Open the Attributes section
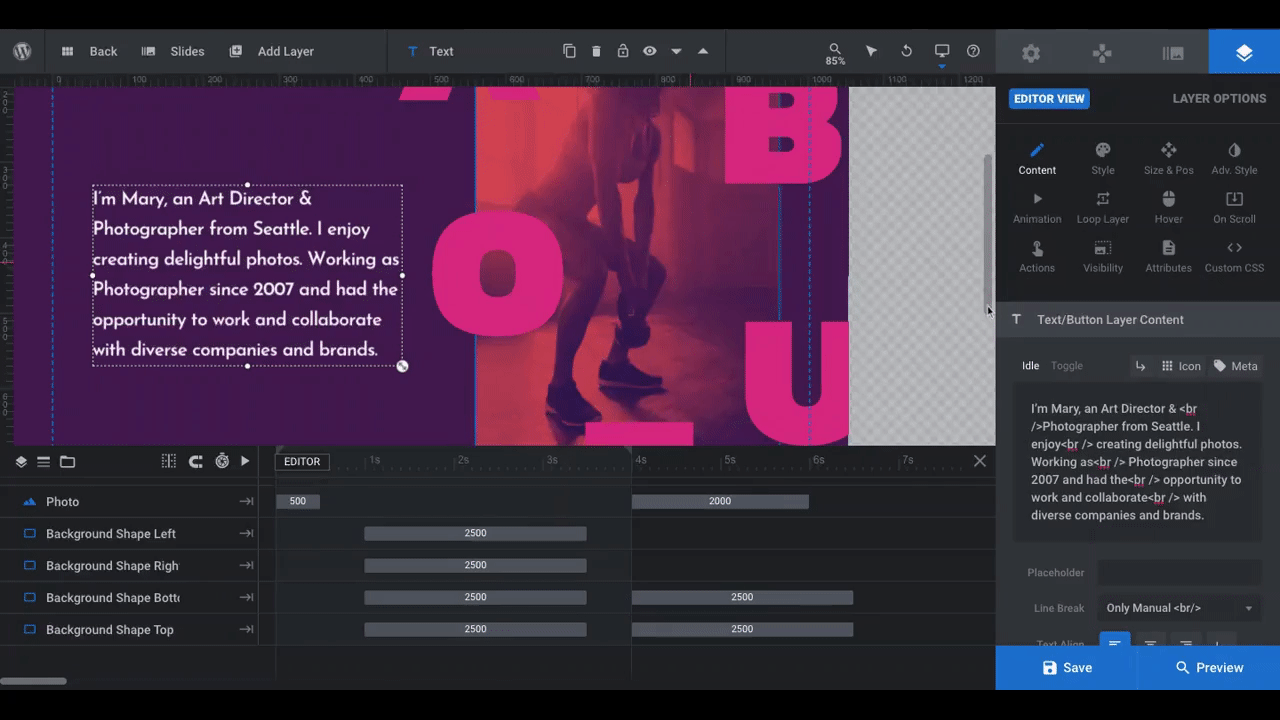Viewport: 1280px width, 720px height. click(1169, 257)
